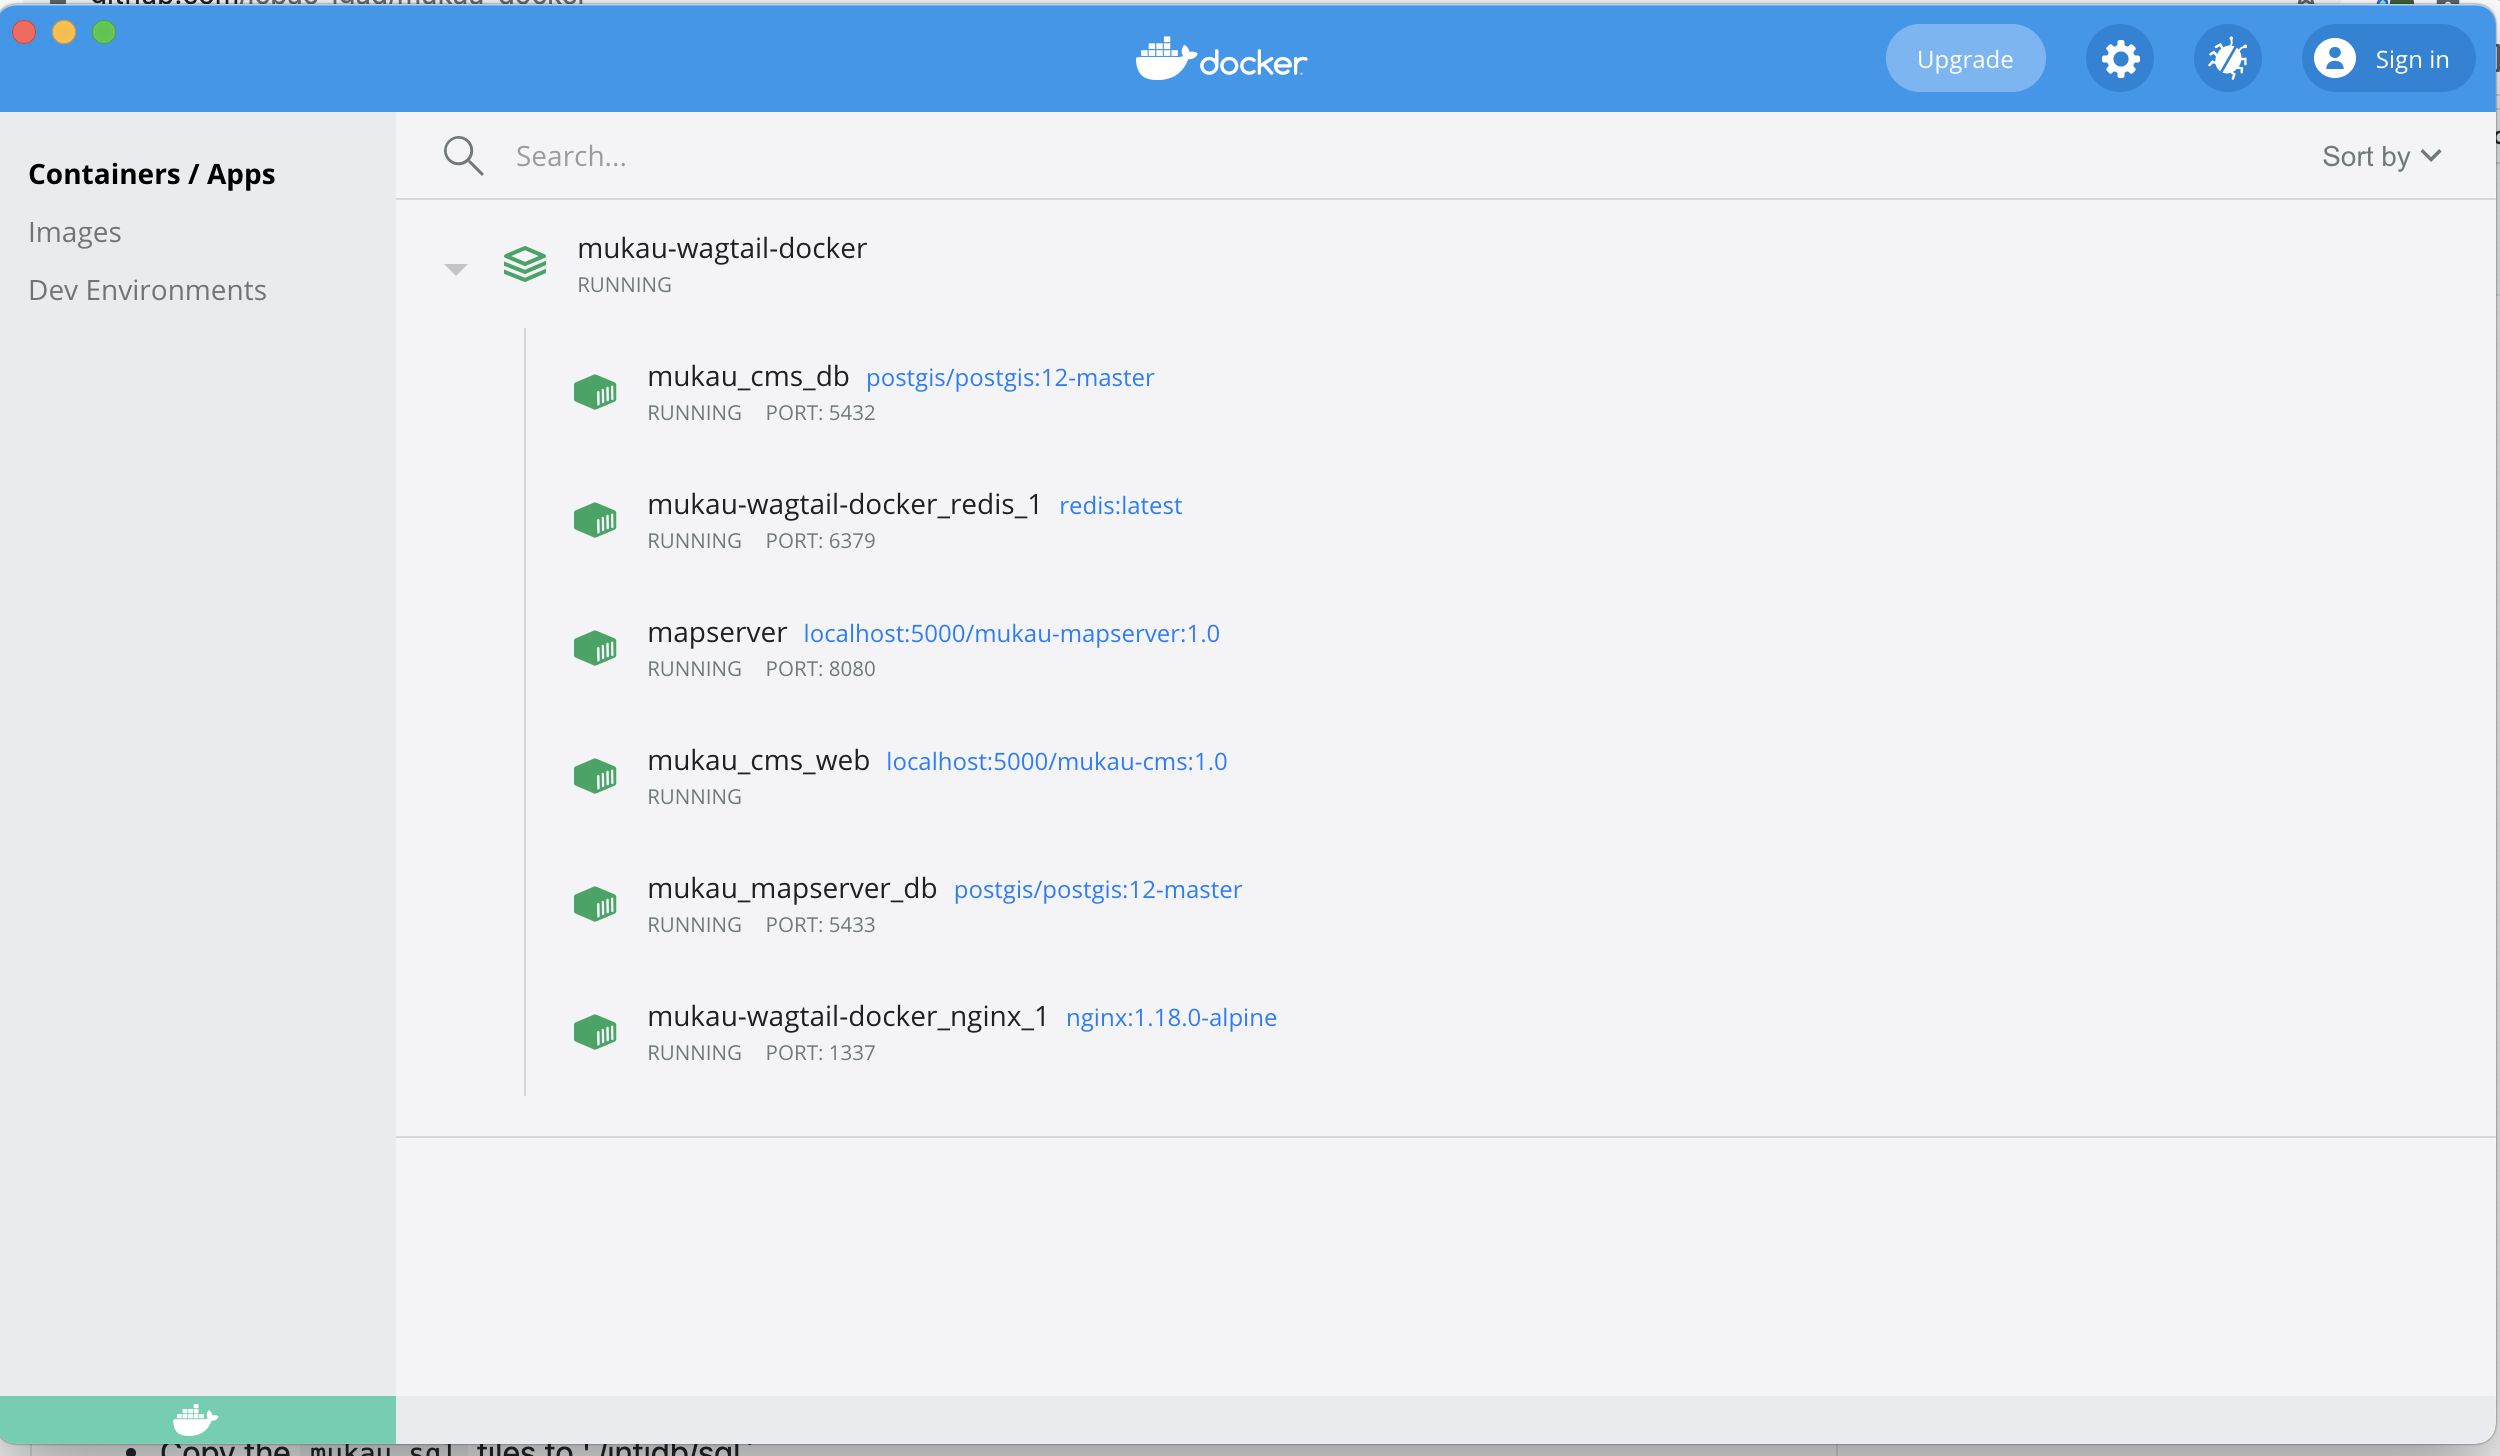2500x1456 pixels.
Task: Open the troubleshoot bug icon
Action: pos(2228,59)
